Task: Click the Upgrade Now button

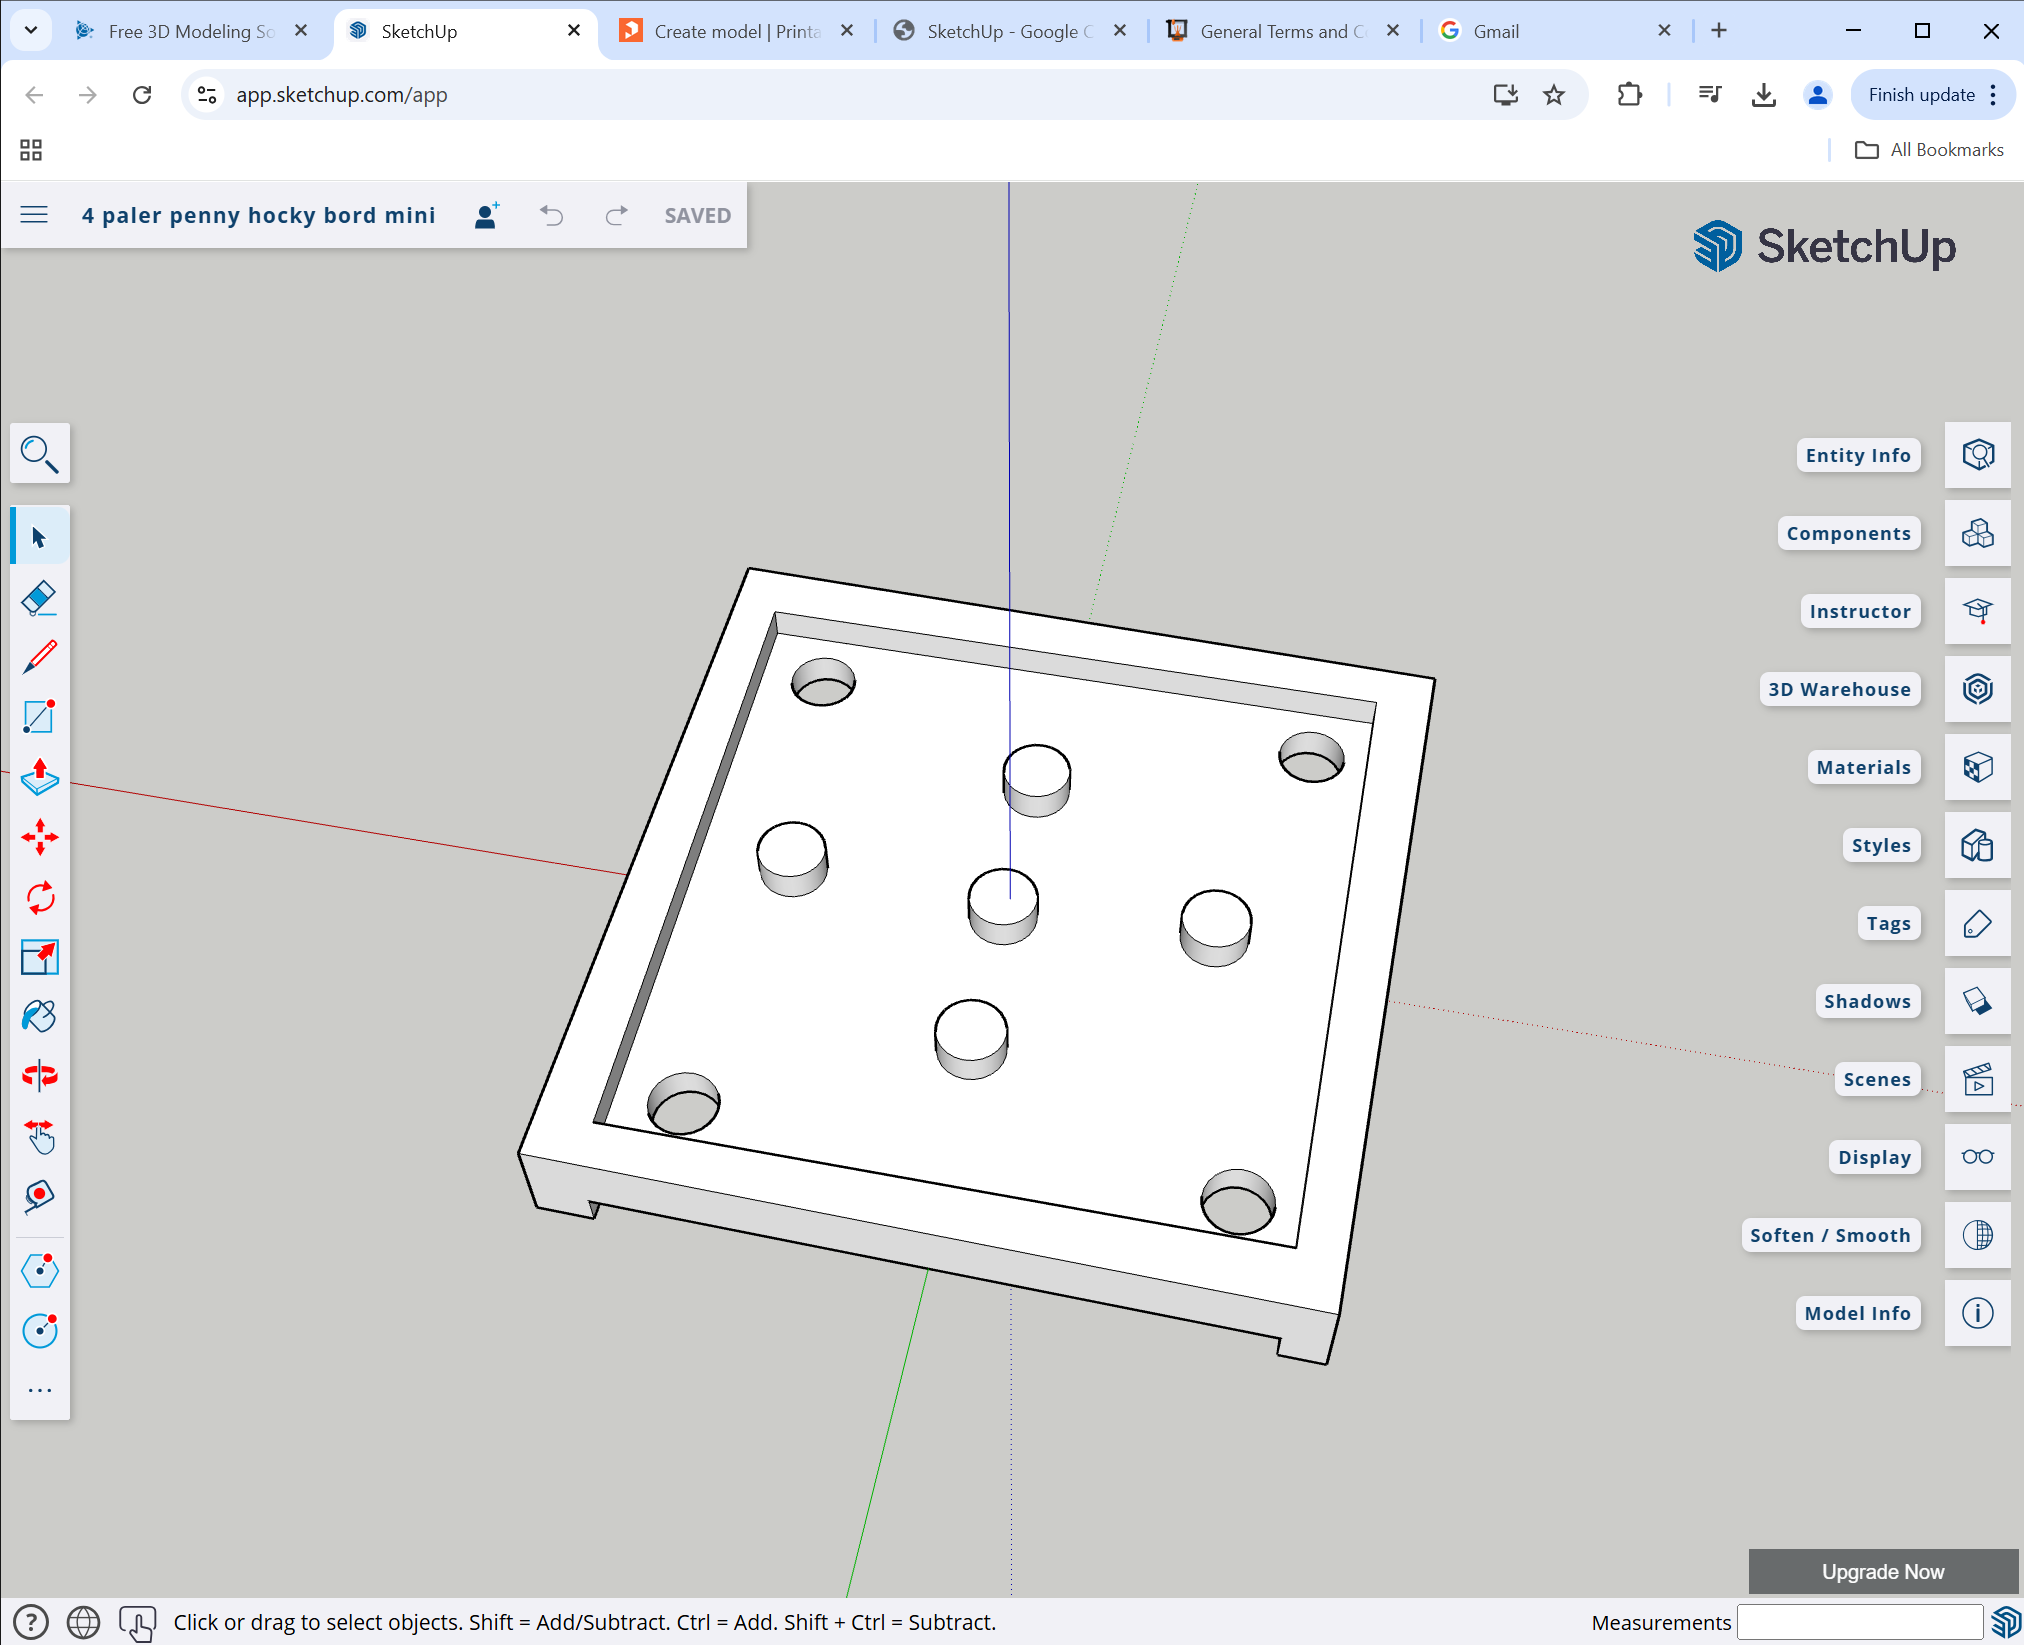Action: coord(1883,1571)
